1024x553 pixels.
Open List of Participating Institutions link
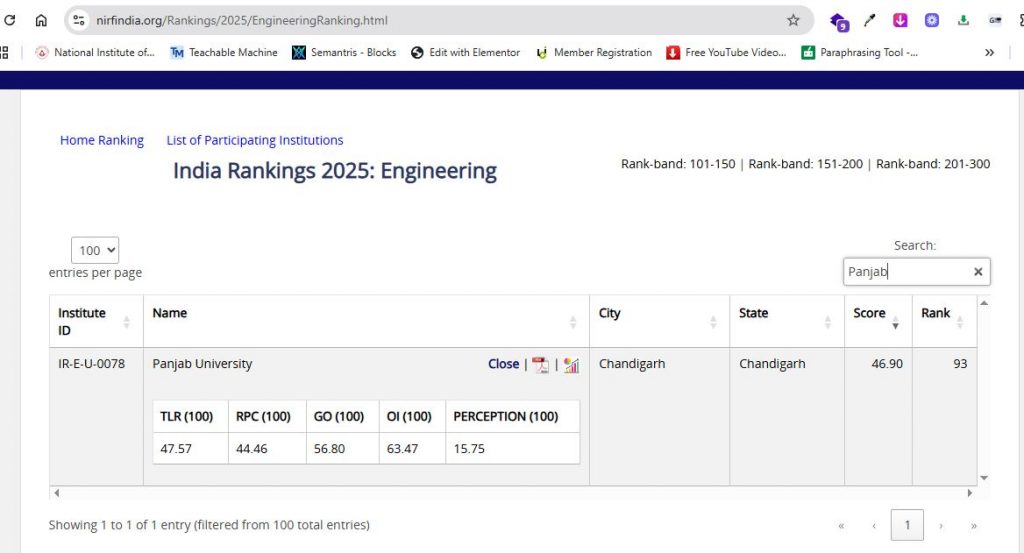pos(254,140)
